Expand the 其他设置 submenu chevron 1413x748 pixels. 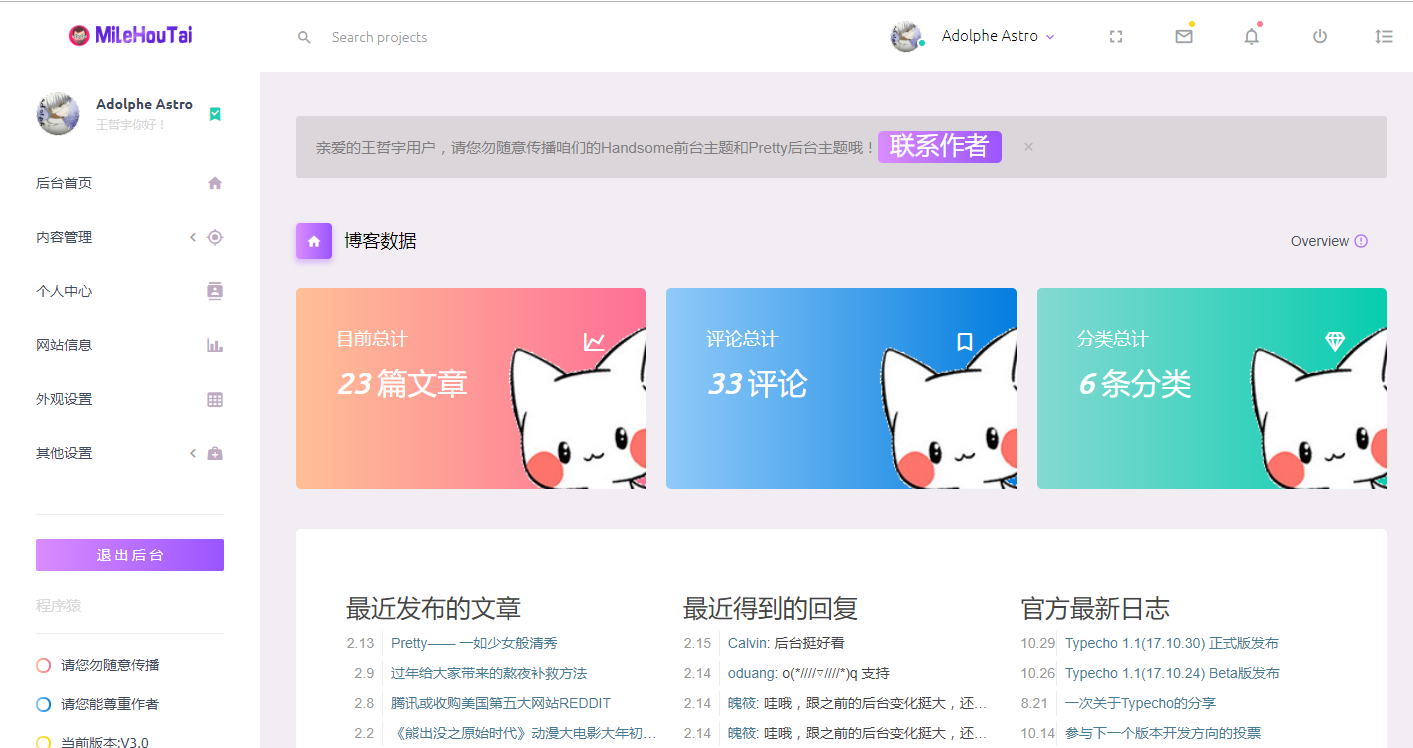click(193, 453)
